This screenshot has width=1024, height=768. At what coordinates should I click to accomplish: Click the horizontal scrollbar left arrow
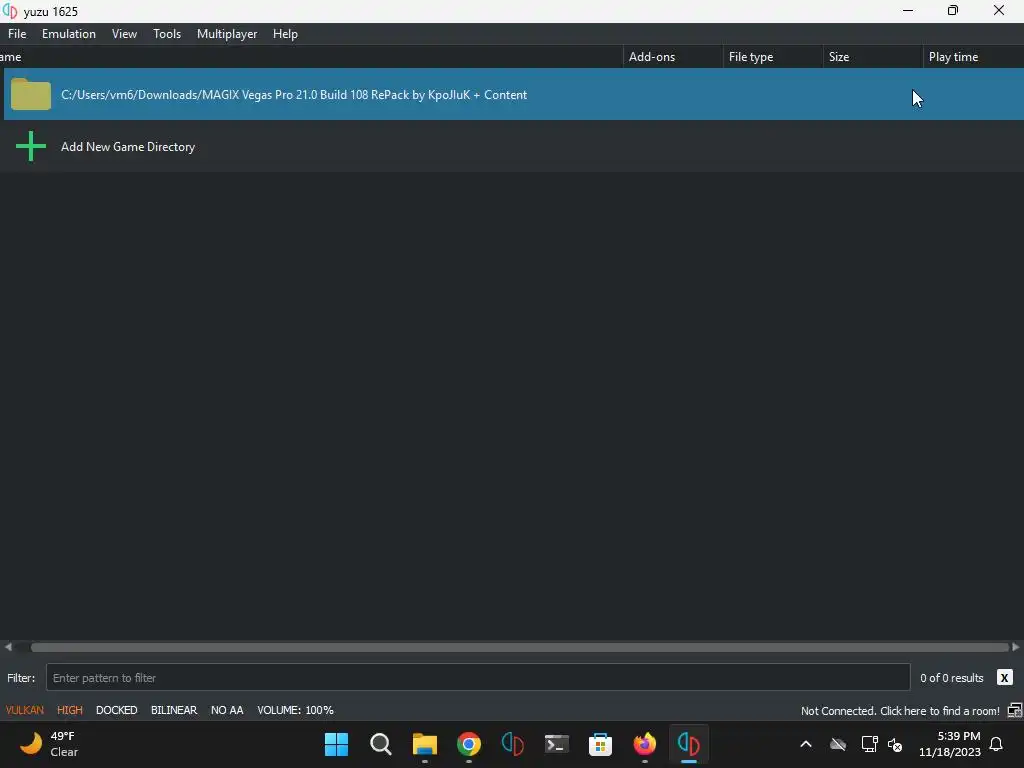click(x=8, y=647)
